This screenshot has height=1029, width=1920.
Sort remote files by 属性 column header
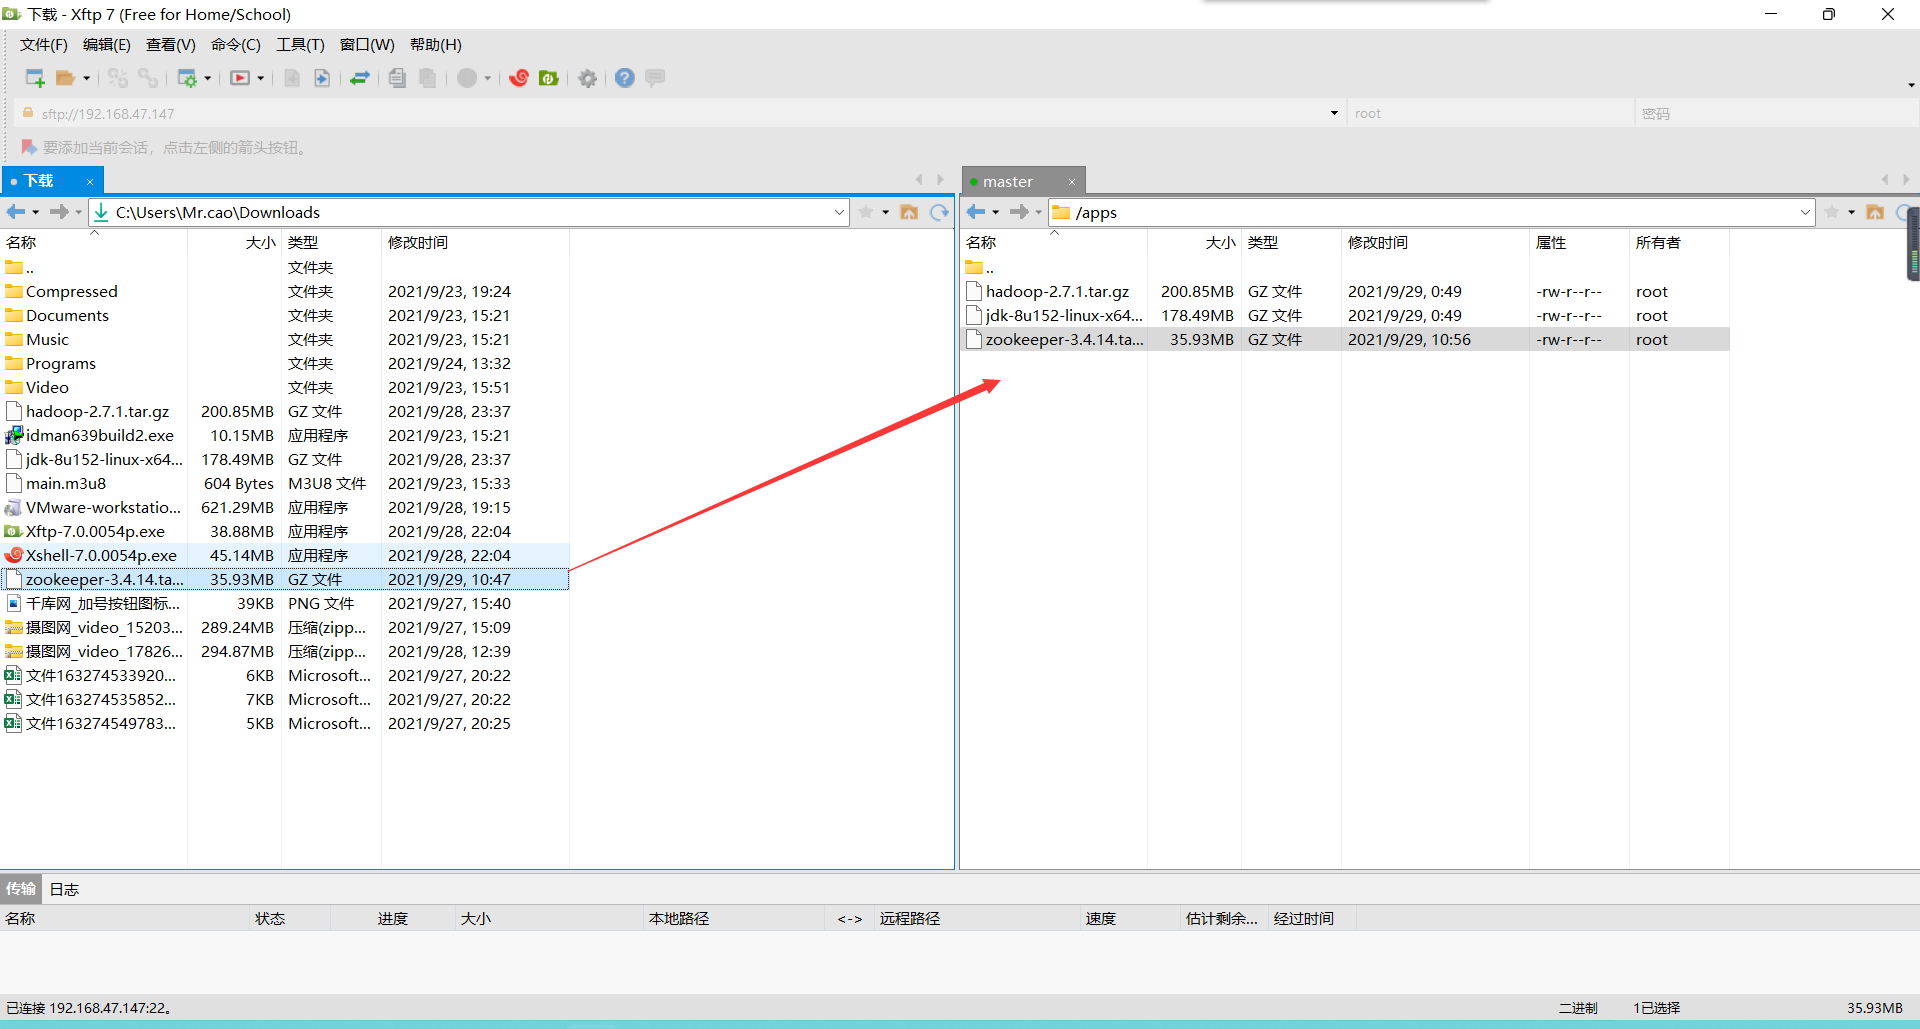click(x=1579, y=243)
